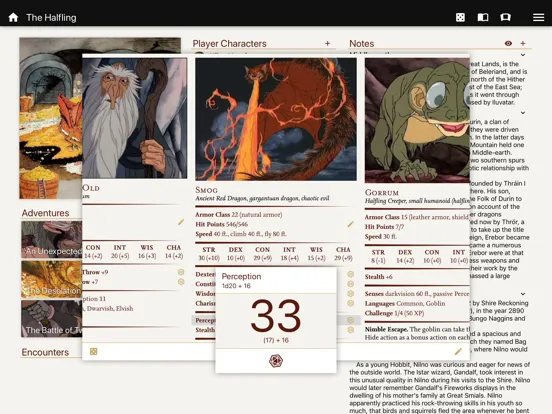Click Gorrum's Nimble Escape trait
This screenshot has height=414, width=552.
tap(417, 333)
